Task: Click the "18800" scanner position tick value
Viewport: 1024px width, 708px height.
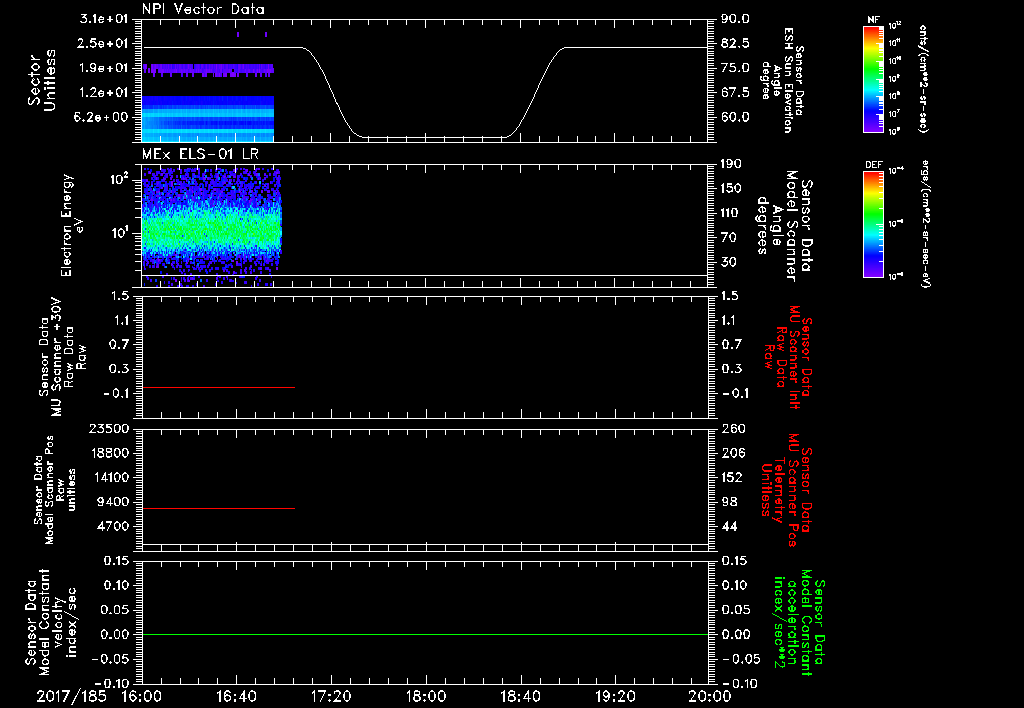Action: pos(110,453)
